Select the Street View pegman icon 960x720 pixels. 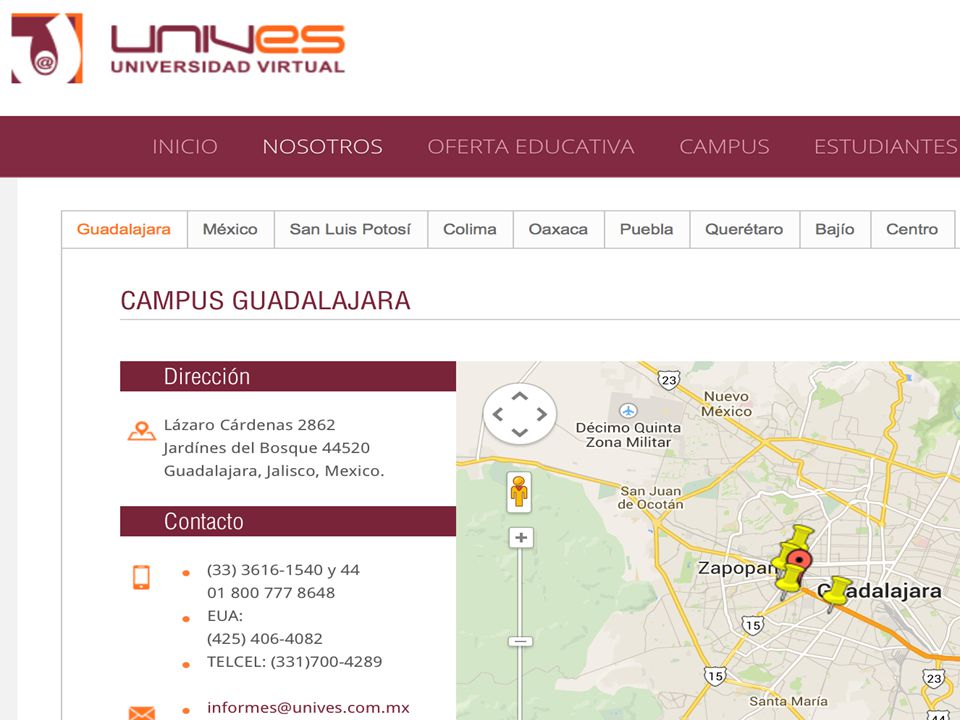pyautogui.click(x=519, y=492)
